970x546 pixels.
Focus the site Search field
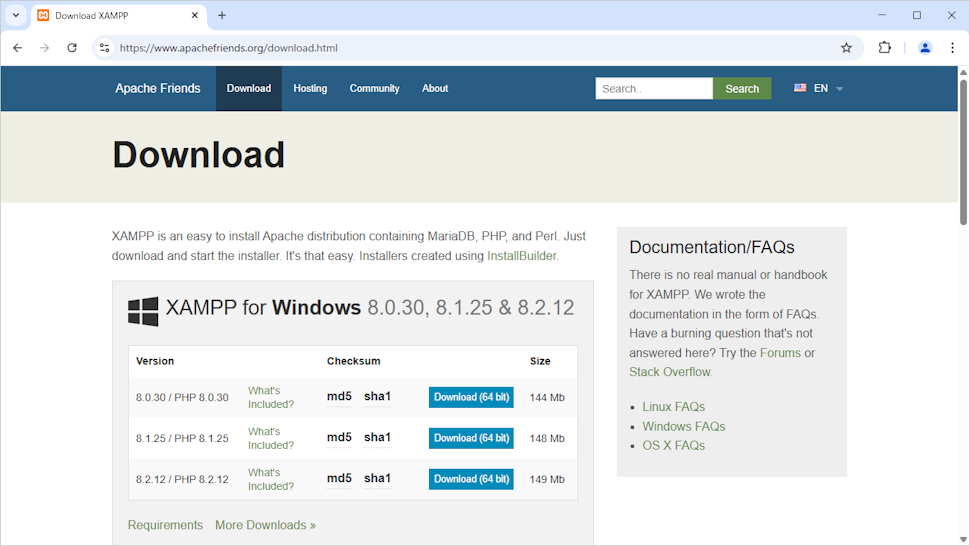pyautogui.click(x=654, y=88)
